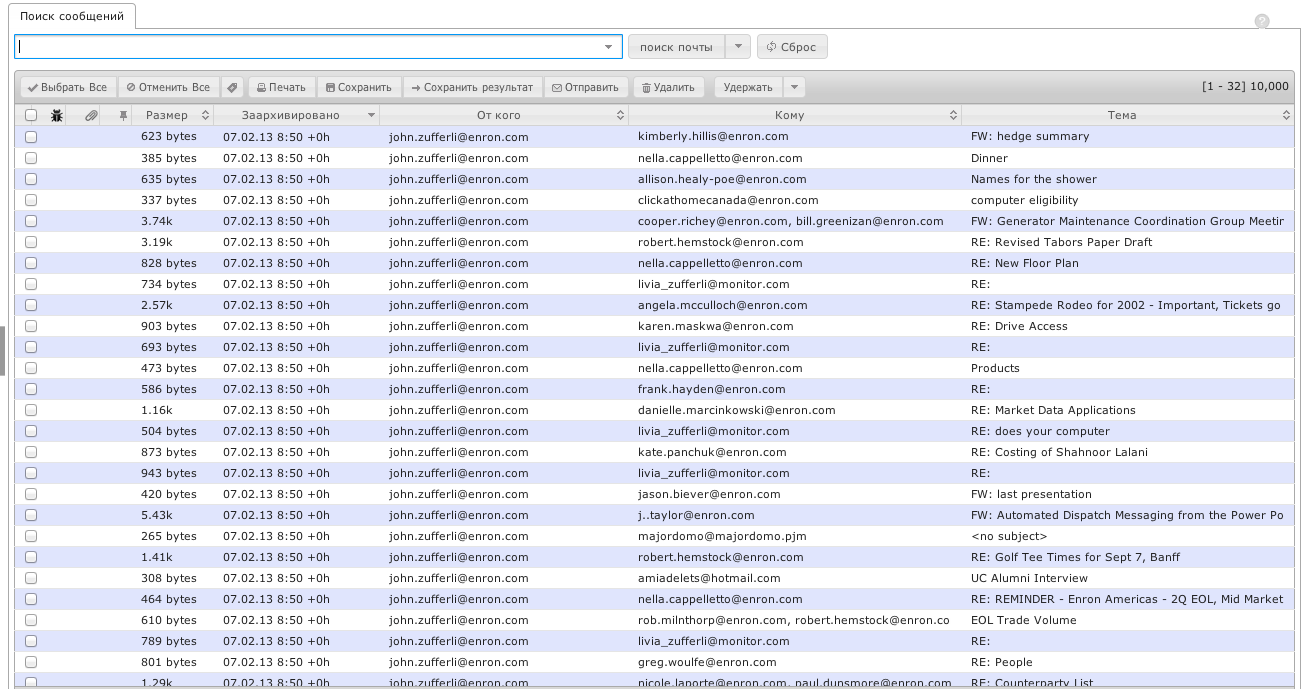Viewport: 1302px width, 689px height.
Task: Click the Сброс reset button
Action: pyautogui.click(x=792, y=47)
